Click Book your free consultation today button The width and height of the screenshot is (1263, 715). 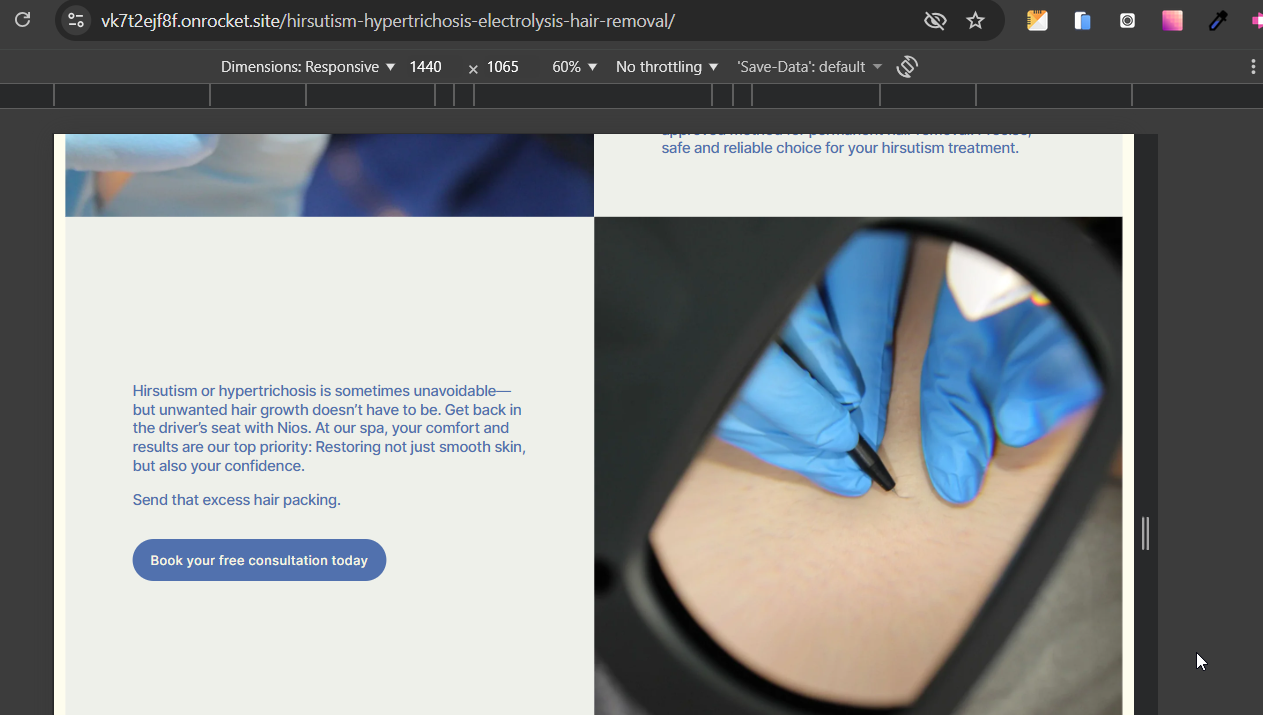pyautogui.click(x=259, y=560)
